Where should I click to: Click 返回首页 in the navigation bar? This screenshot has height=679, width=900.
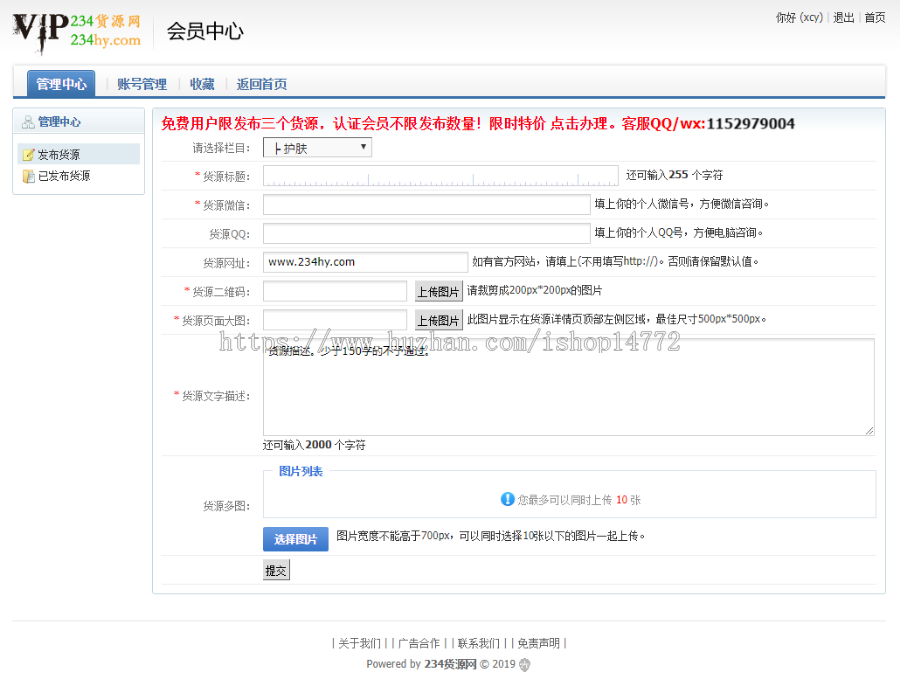tap(261, 84)
